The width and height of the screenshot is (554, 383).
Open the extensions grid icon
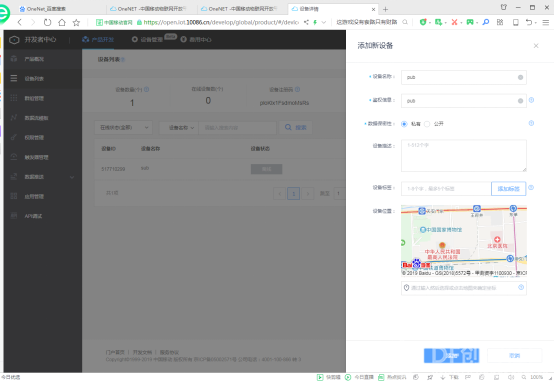pyautogui.click(x=500, y=22)
